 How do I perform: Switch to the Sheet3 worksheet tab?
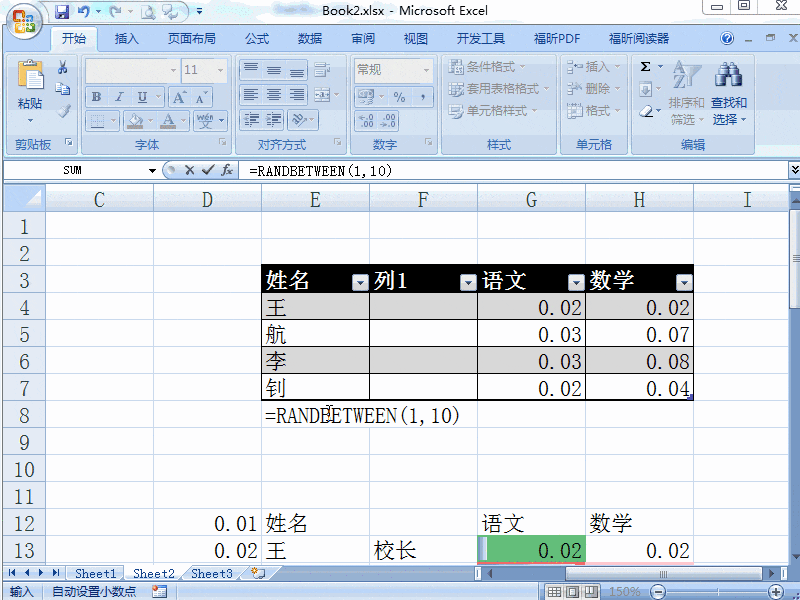211,574
